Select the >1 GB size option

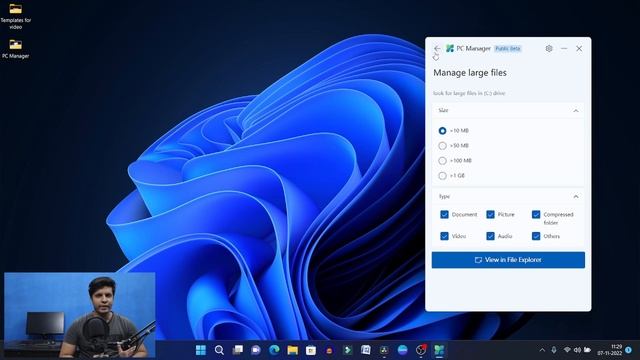coord(442,176)
